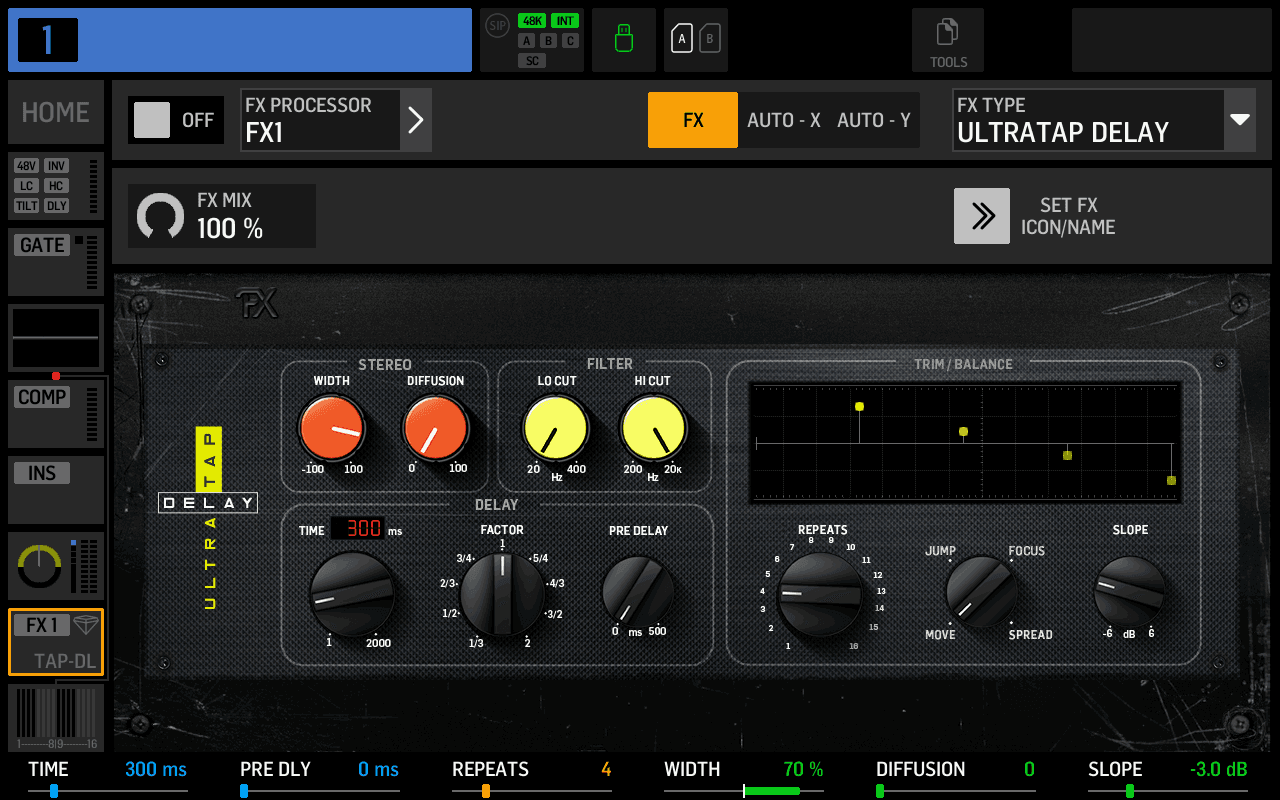Click the SLOPE knob

tap(1130, 591)
